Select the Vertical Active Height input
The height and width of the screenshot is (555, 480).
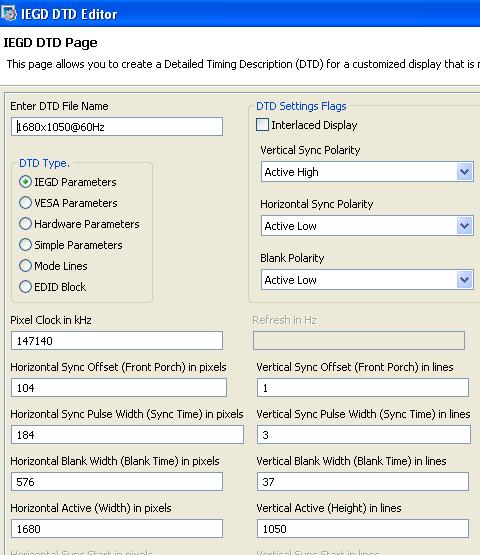click(x=363, y=529)
